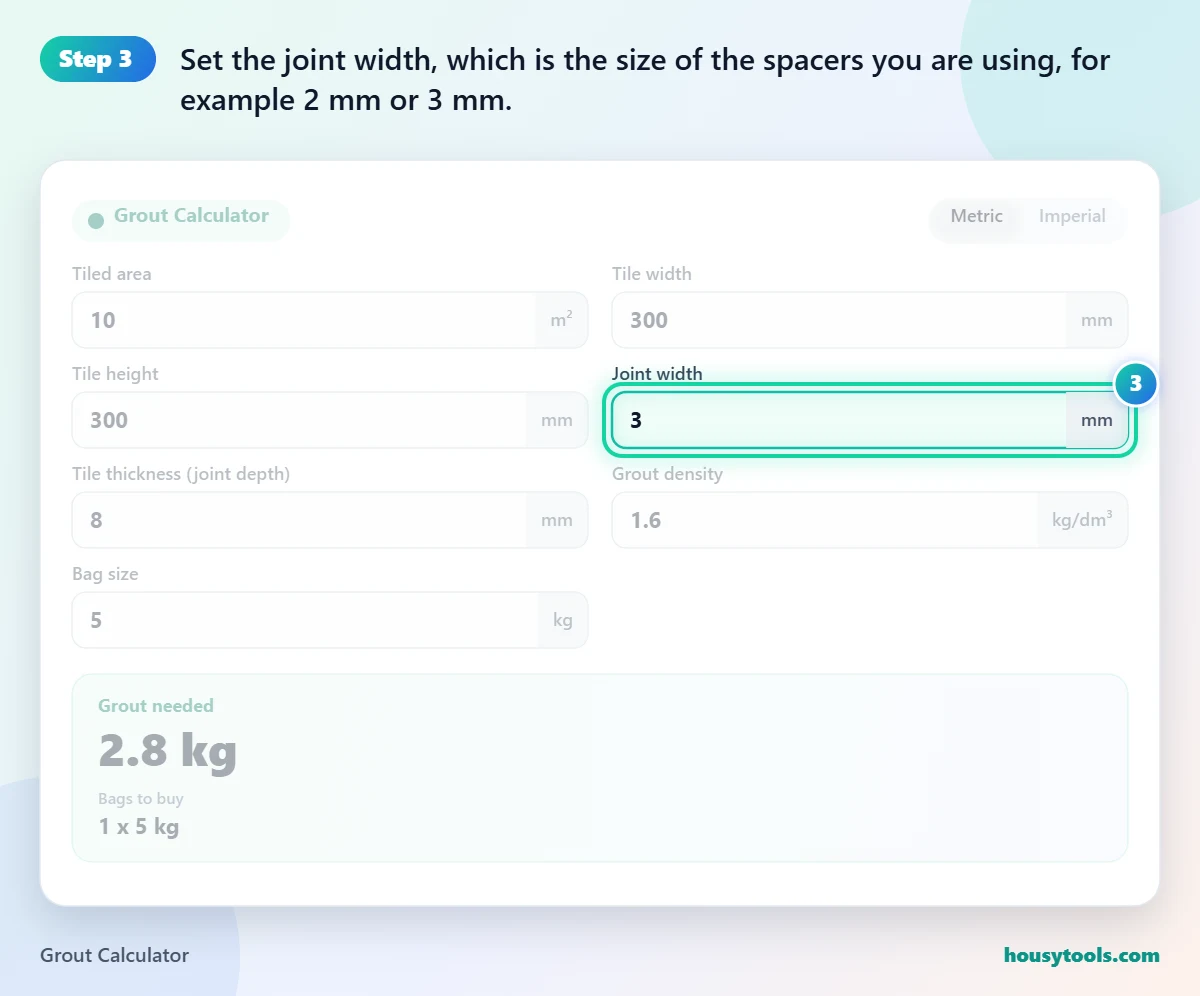The width and height of the screenshot is (1200, 996).
Task: Click the mm unit beside Joint width
Action: click(1097, 420)
